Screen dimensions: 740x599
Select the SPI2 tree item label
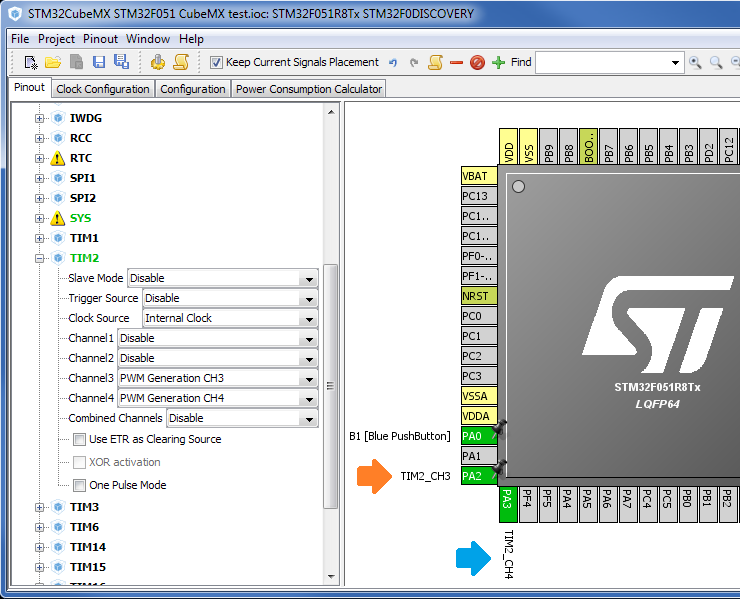point(83,198)
